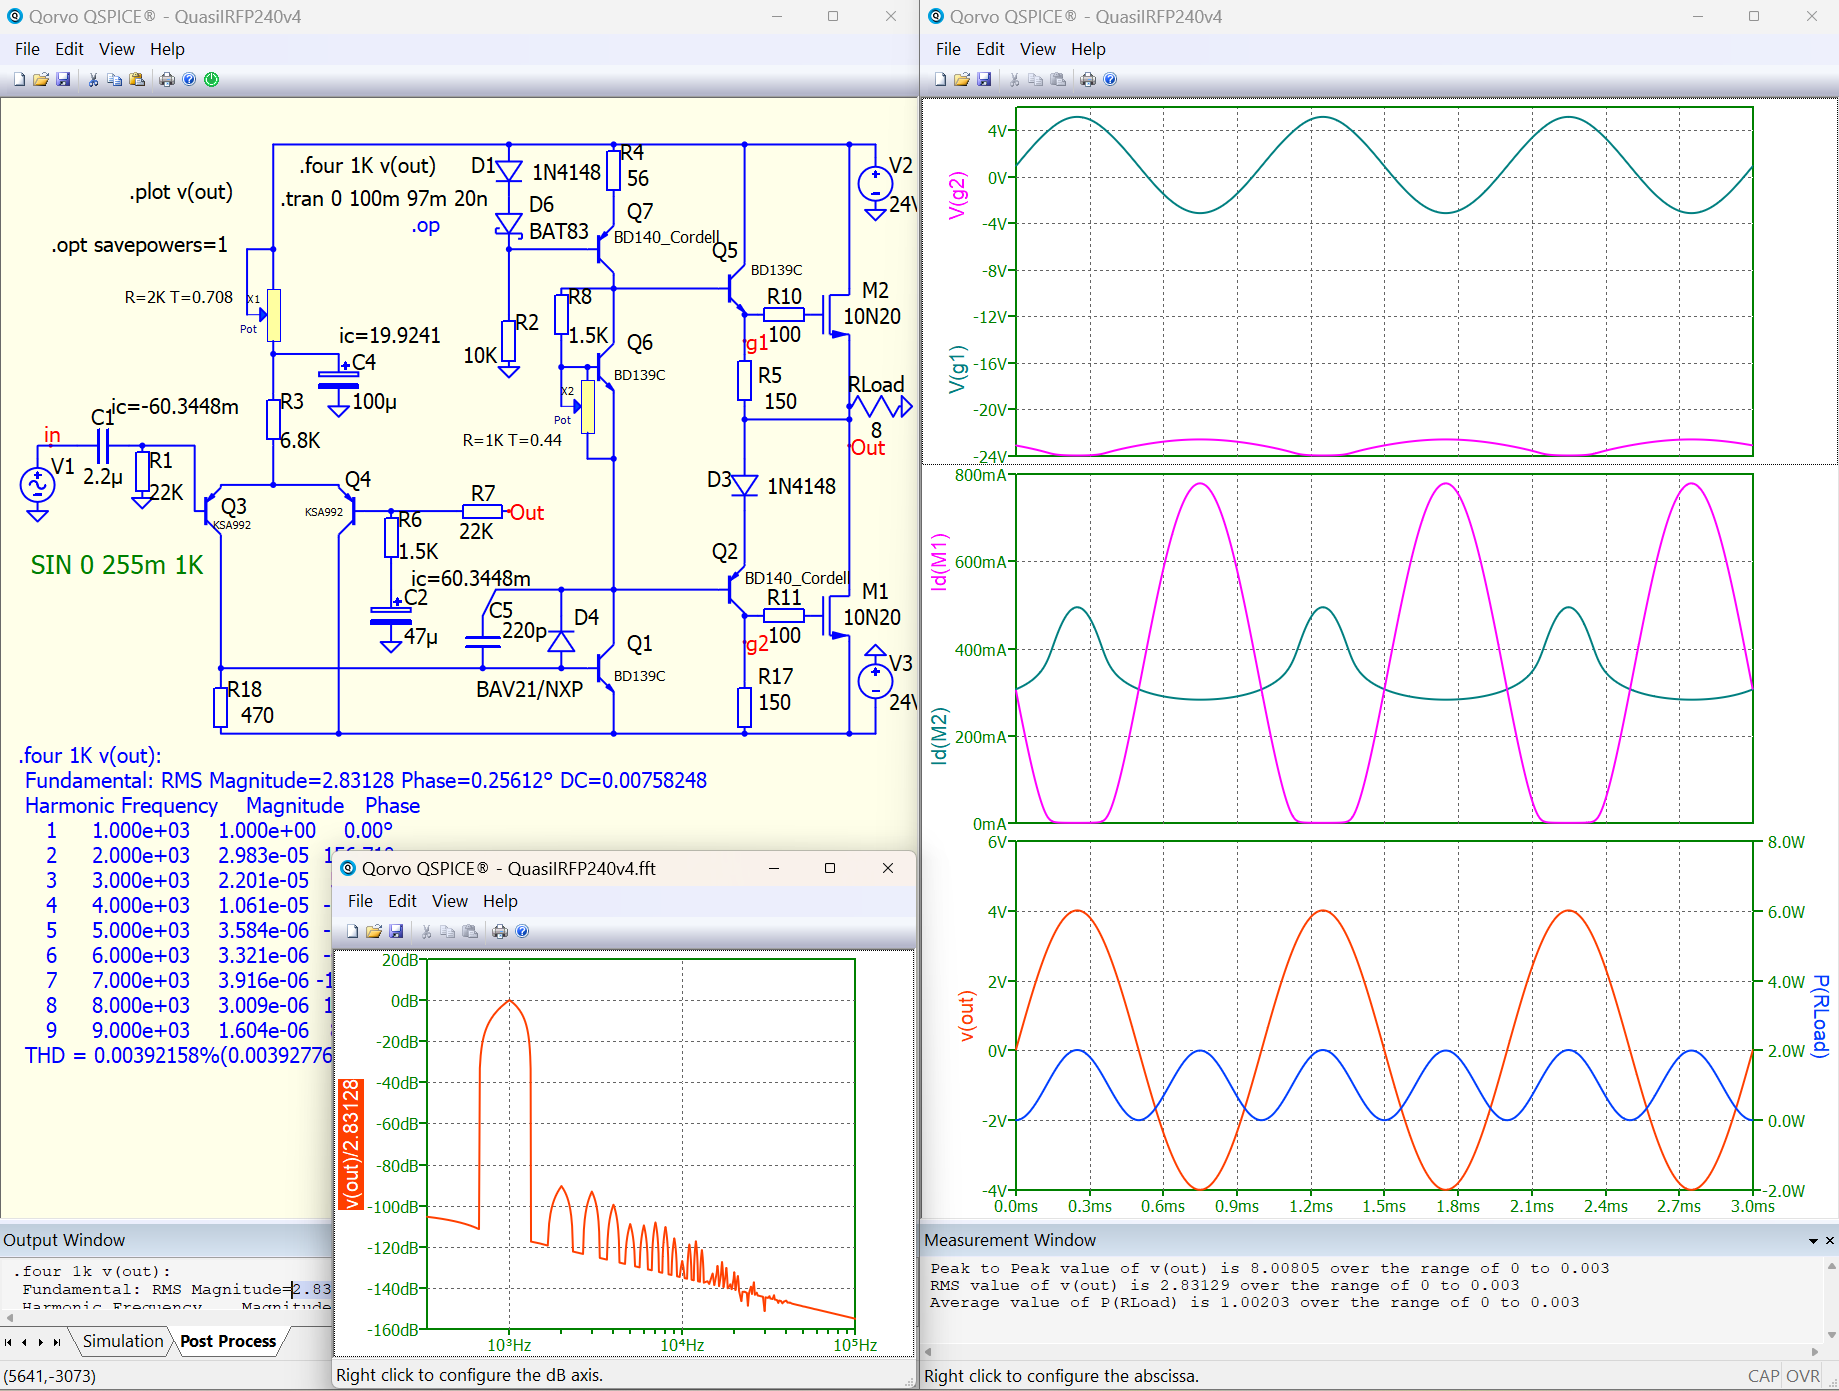Click the .opt savepowers=1 directive
Screen dimensions: 1839x1391
coord(139,245)
